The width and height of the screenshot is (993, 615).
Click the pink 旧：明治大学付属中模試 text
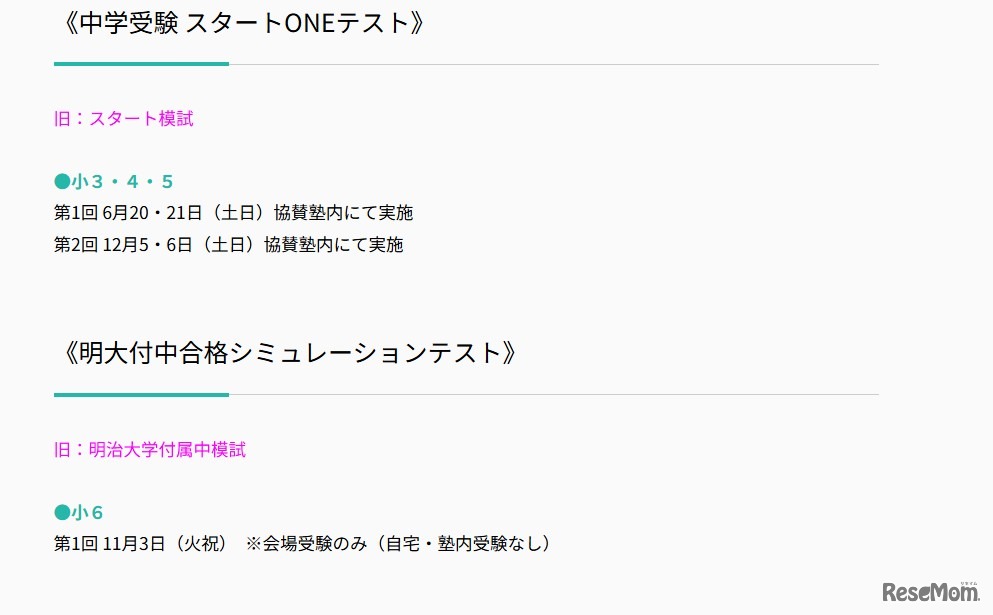(x=150, y=449)
